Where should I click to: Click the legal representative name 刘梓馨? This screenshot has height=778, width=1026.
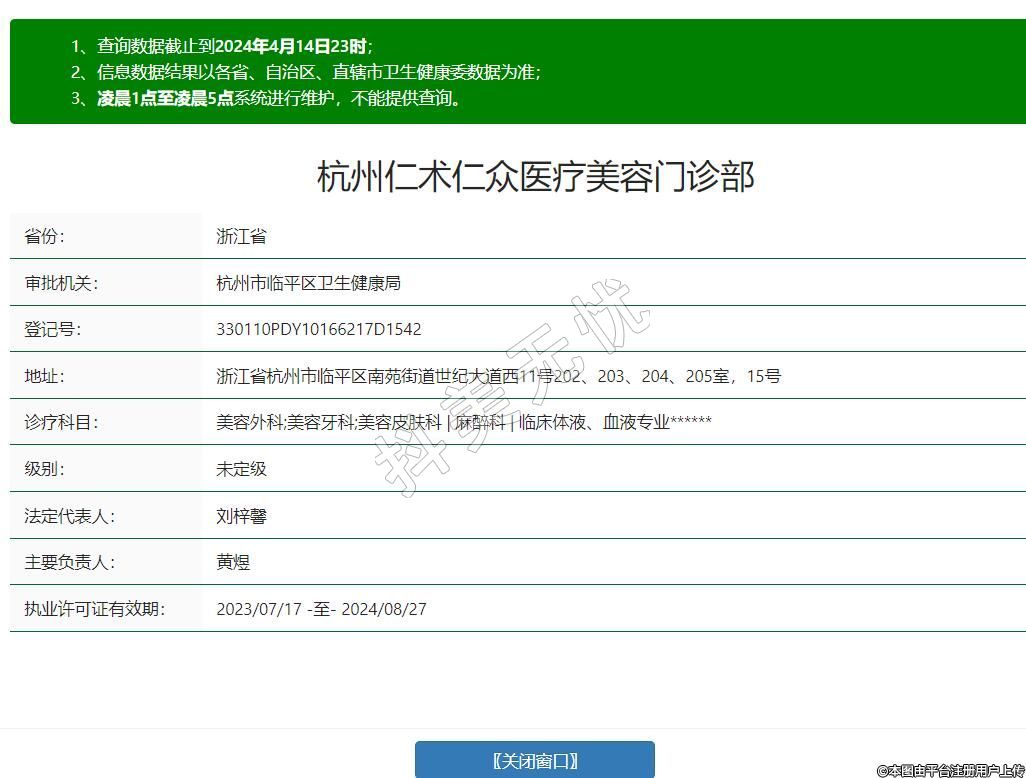click(241, 516)
